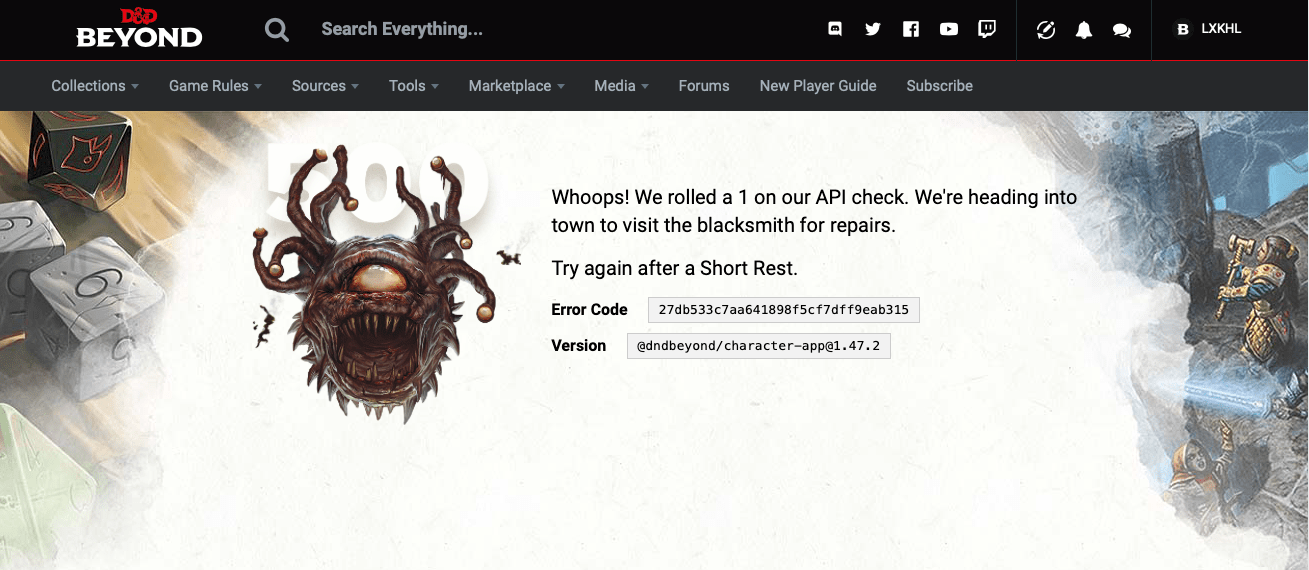Click the 'Whoops! We rolled a 1' message
The width and height of the screenshot is (1309, 570).
[x=814, y=211]
